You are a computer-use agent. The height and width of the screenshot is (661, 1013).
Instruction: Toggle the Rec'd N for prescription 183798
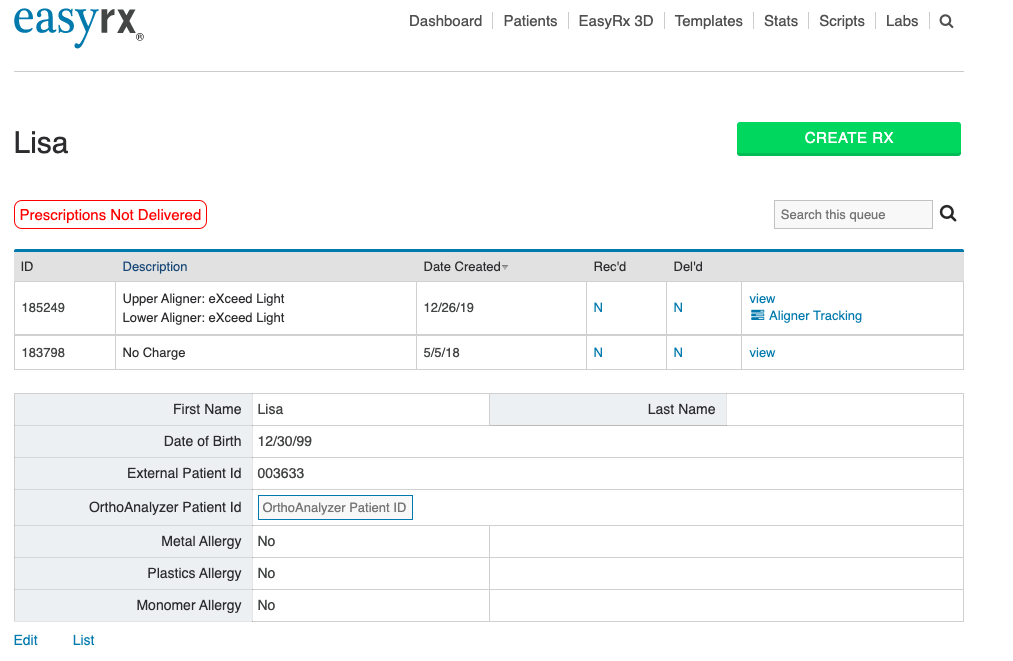(x=598, y=353)
